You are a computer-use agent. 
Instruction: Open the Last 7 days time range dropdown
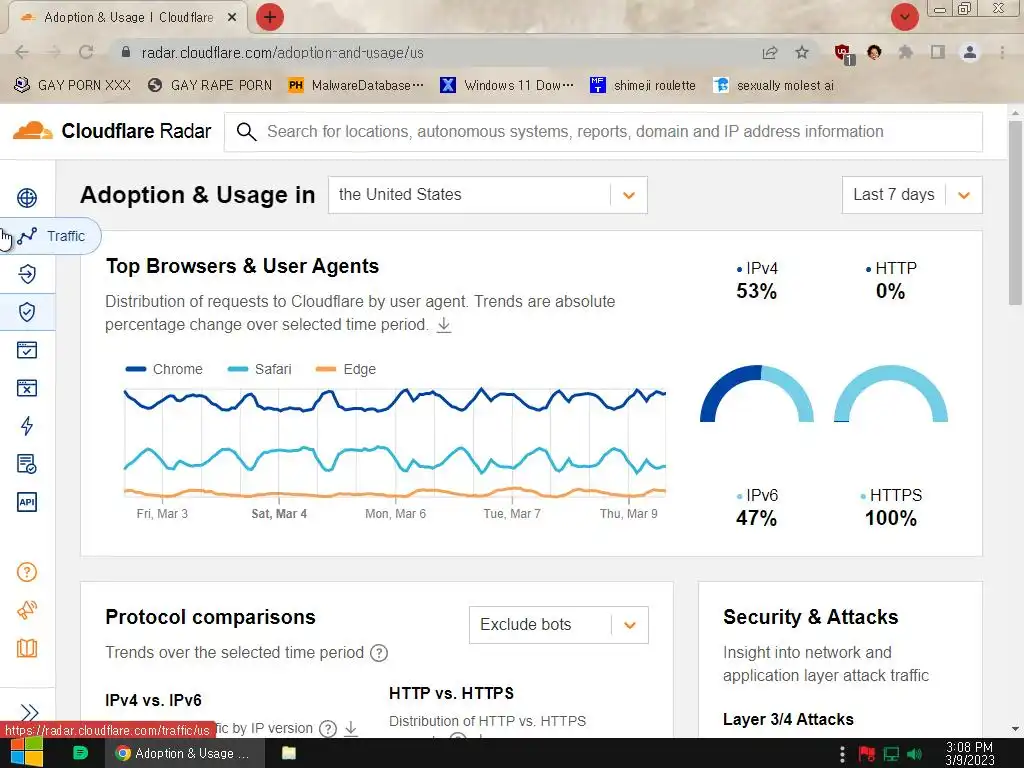[912, 195]
